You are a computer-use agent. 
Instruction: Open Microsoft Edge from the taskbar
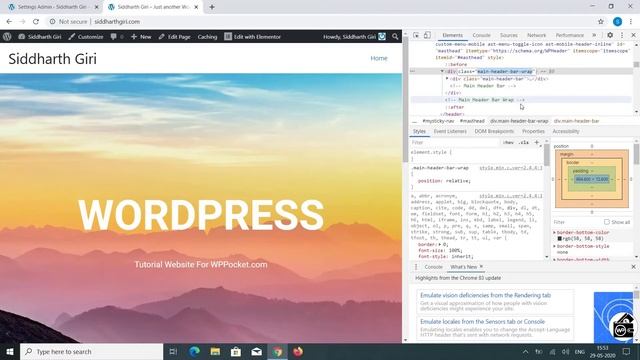[x=194, y=351]
